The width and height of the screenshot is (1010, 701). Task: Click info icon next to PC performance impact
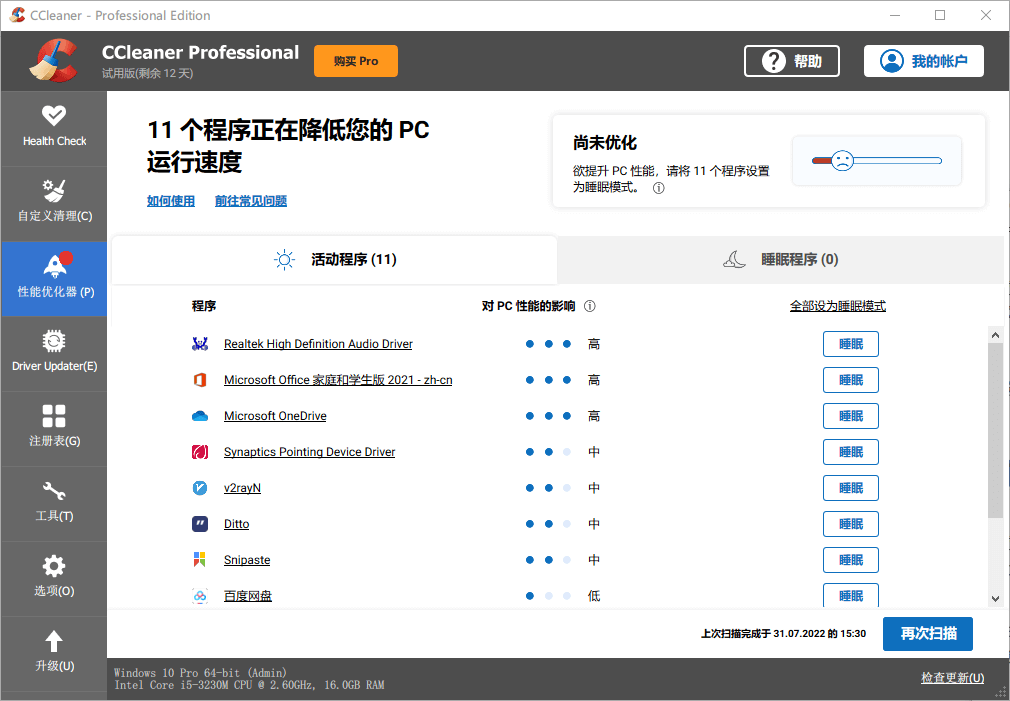589,306
